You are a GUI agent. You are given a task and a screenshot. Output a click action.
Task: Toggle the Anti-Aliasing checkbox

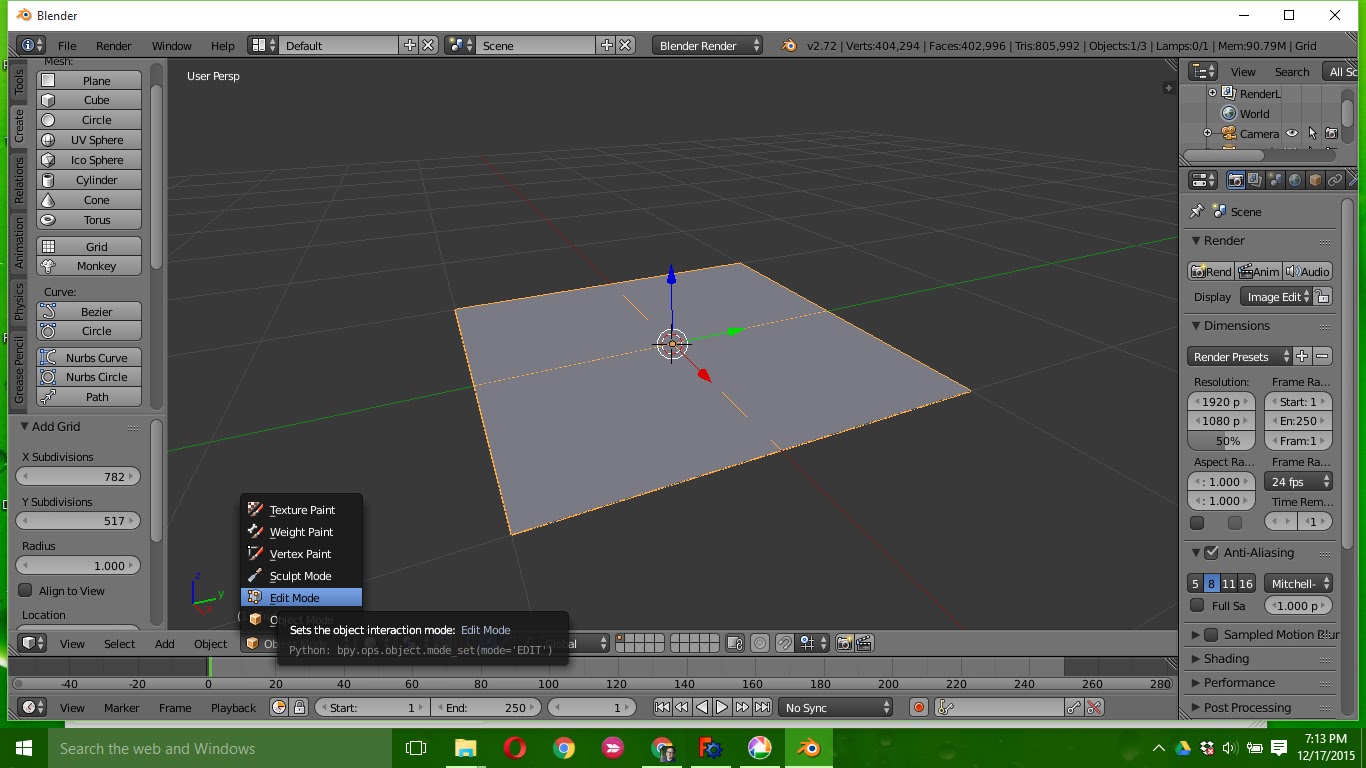pos(1212,553)
